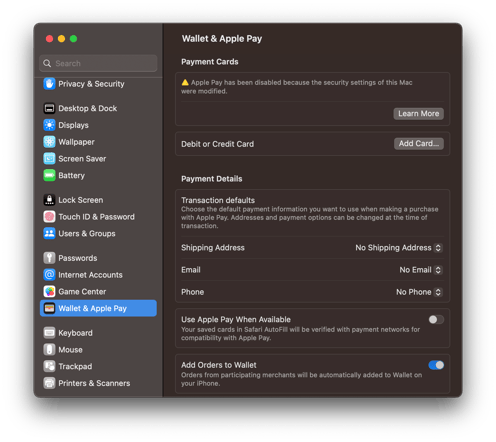Select Wallpaper in the sidebar
This screenshot has width=496, height=442.
(98, 142)
